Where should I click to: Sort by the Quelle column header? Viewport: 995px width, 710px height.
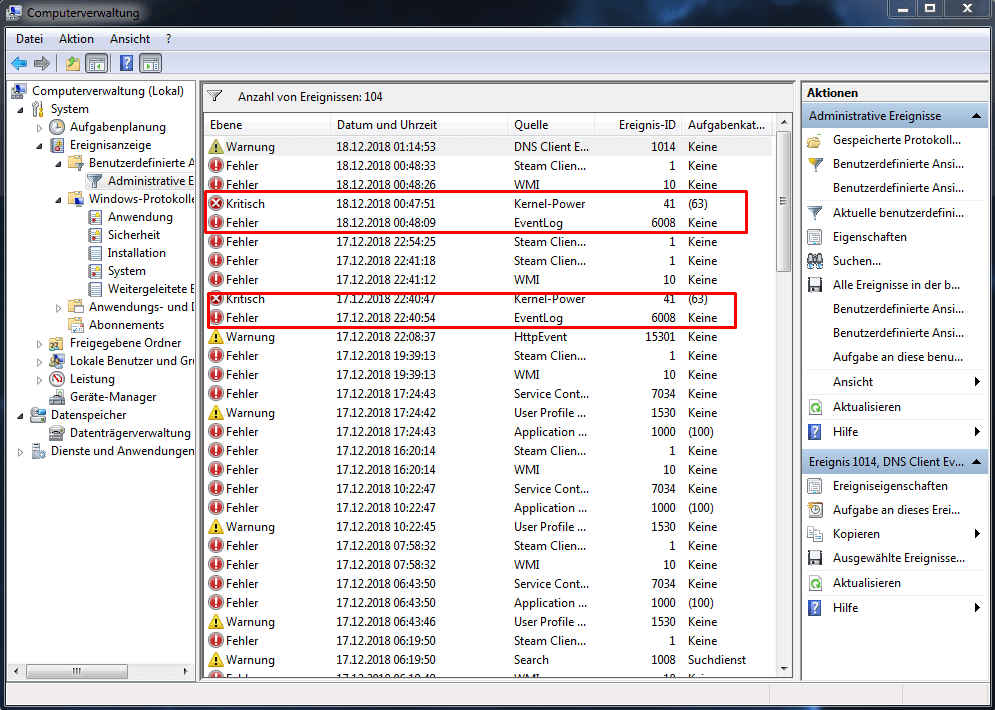point(551,125)
